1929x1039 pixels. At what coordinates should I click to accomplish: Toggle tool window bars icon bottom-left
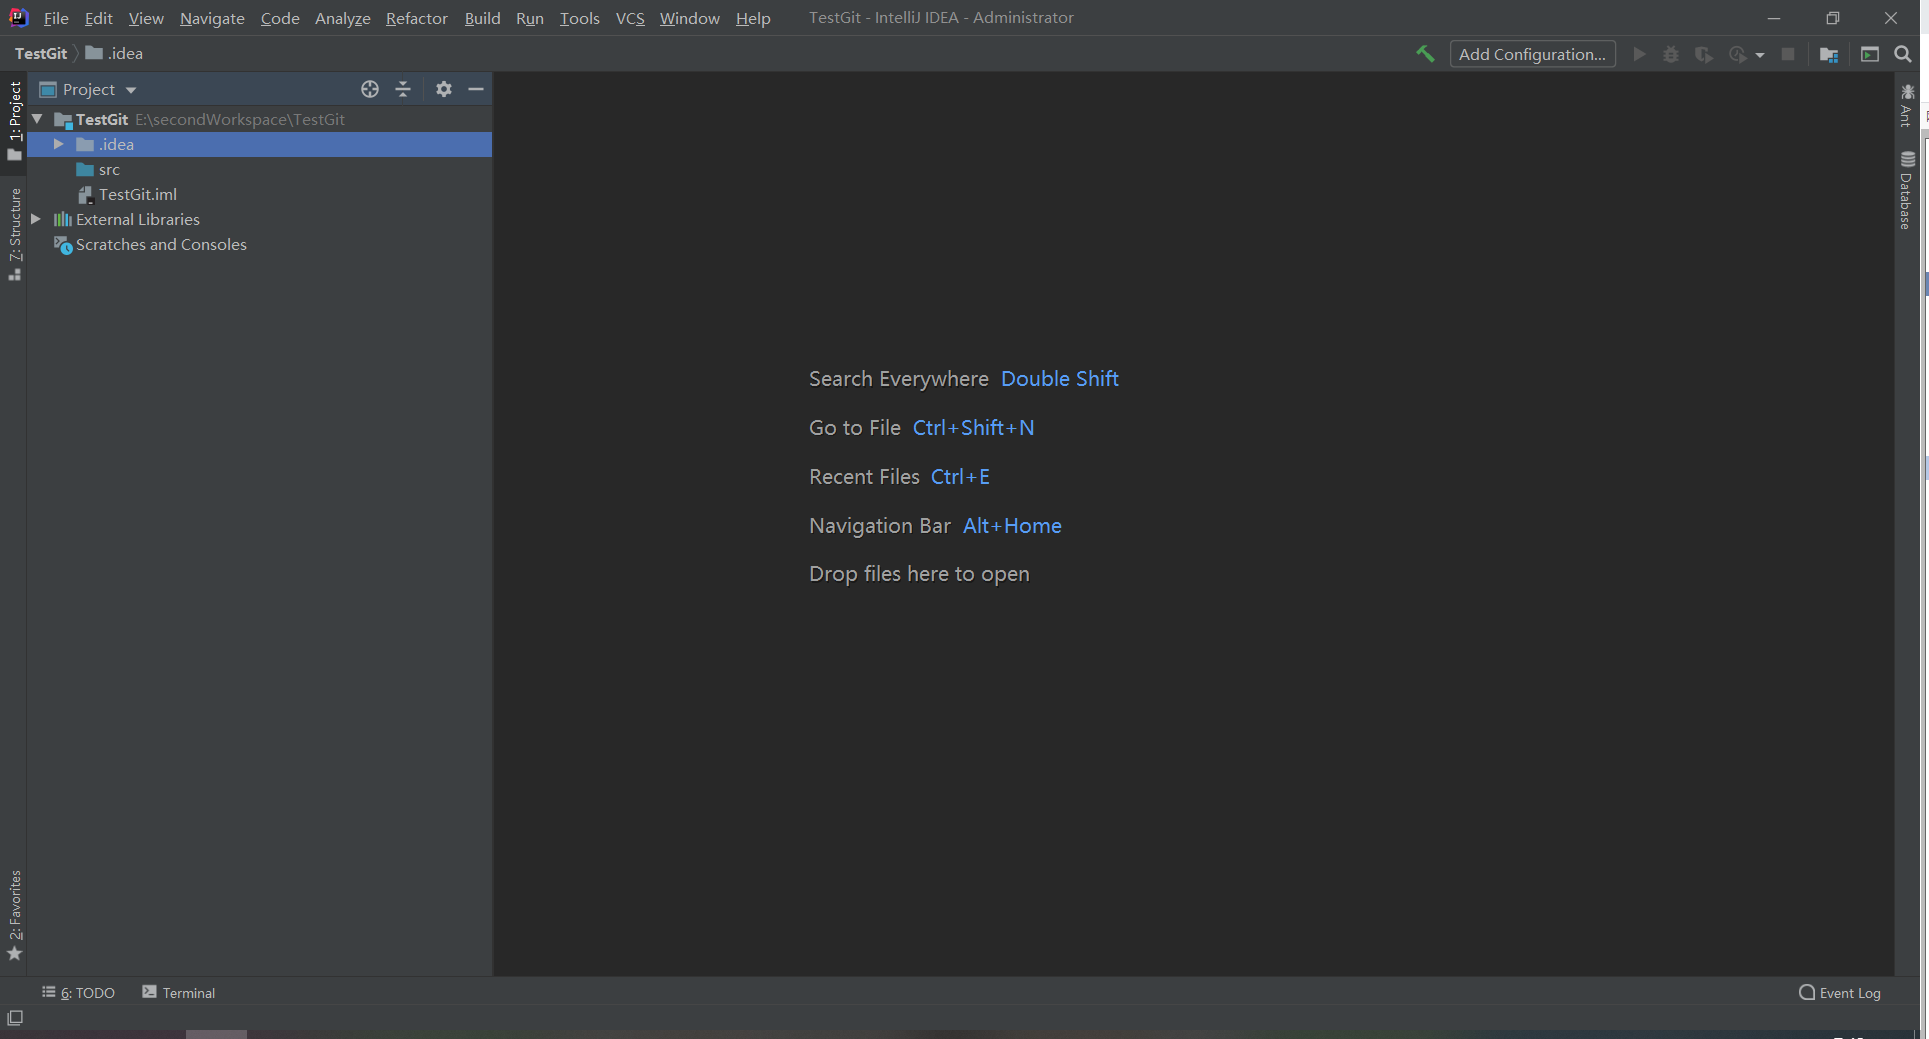coord(15,1018)
